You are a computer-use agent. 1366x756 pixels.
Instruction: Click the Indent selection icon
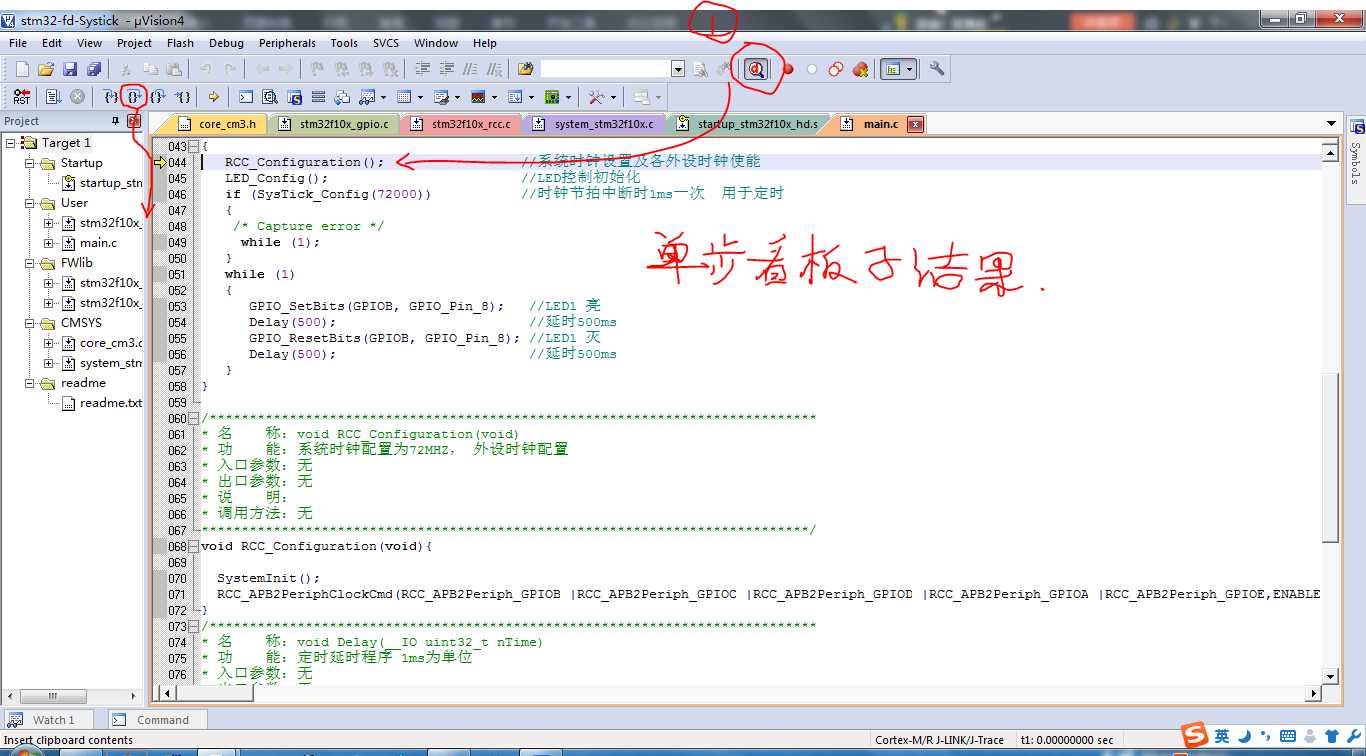click(423, 69)
